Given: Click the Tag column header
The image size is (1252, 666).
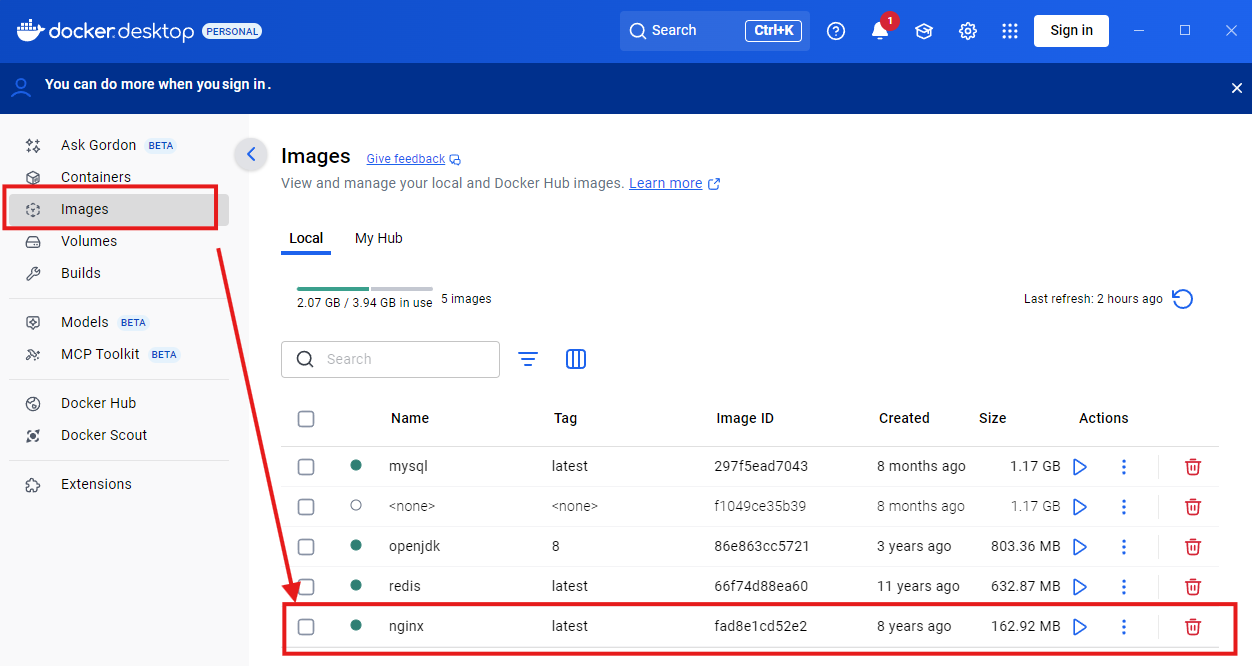Looking at the screenshot, I should 565,419.
